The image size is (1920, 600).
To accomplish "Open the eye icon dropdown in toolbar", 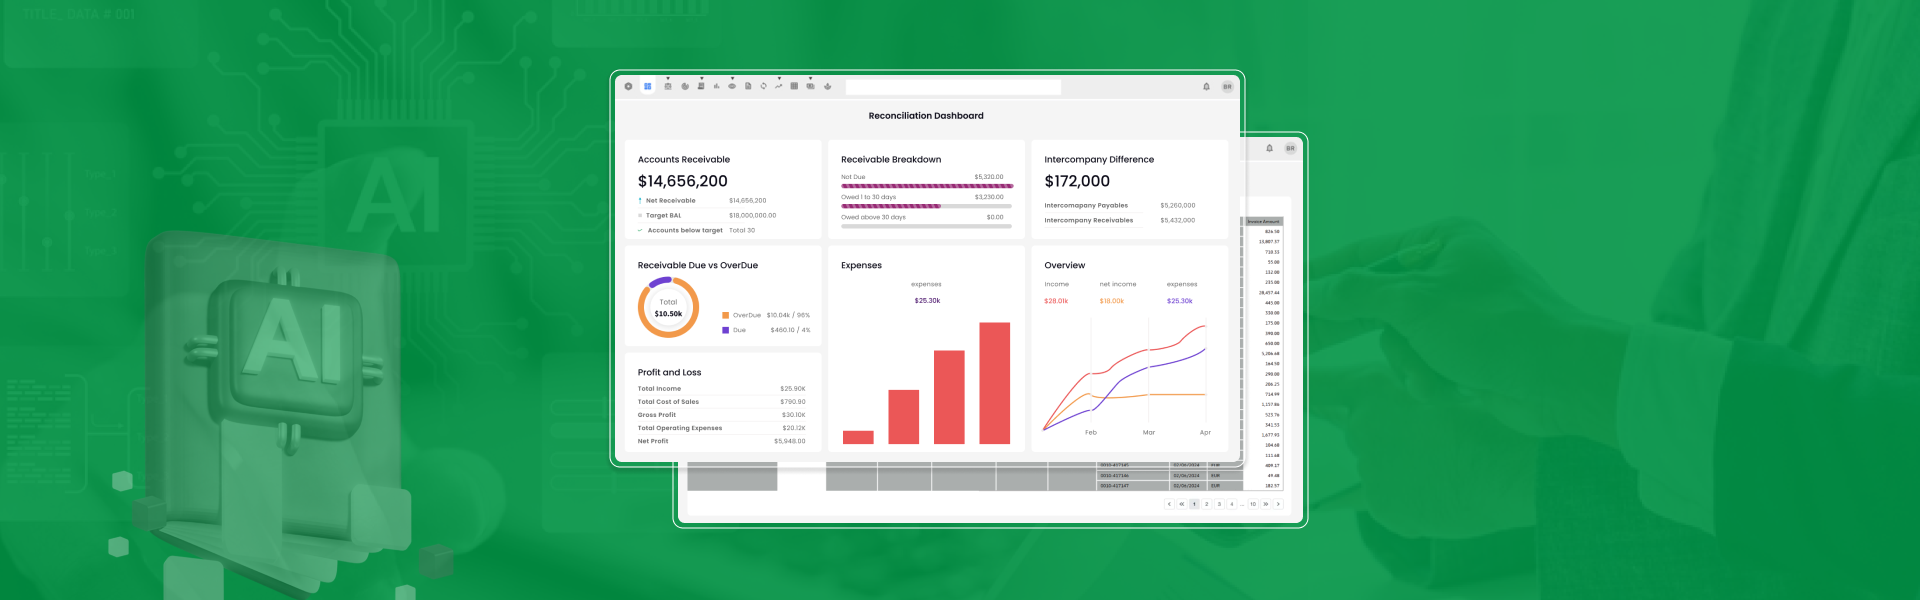I will (x=732, y=86).
